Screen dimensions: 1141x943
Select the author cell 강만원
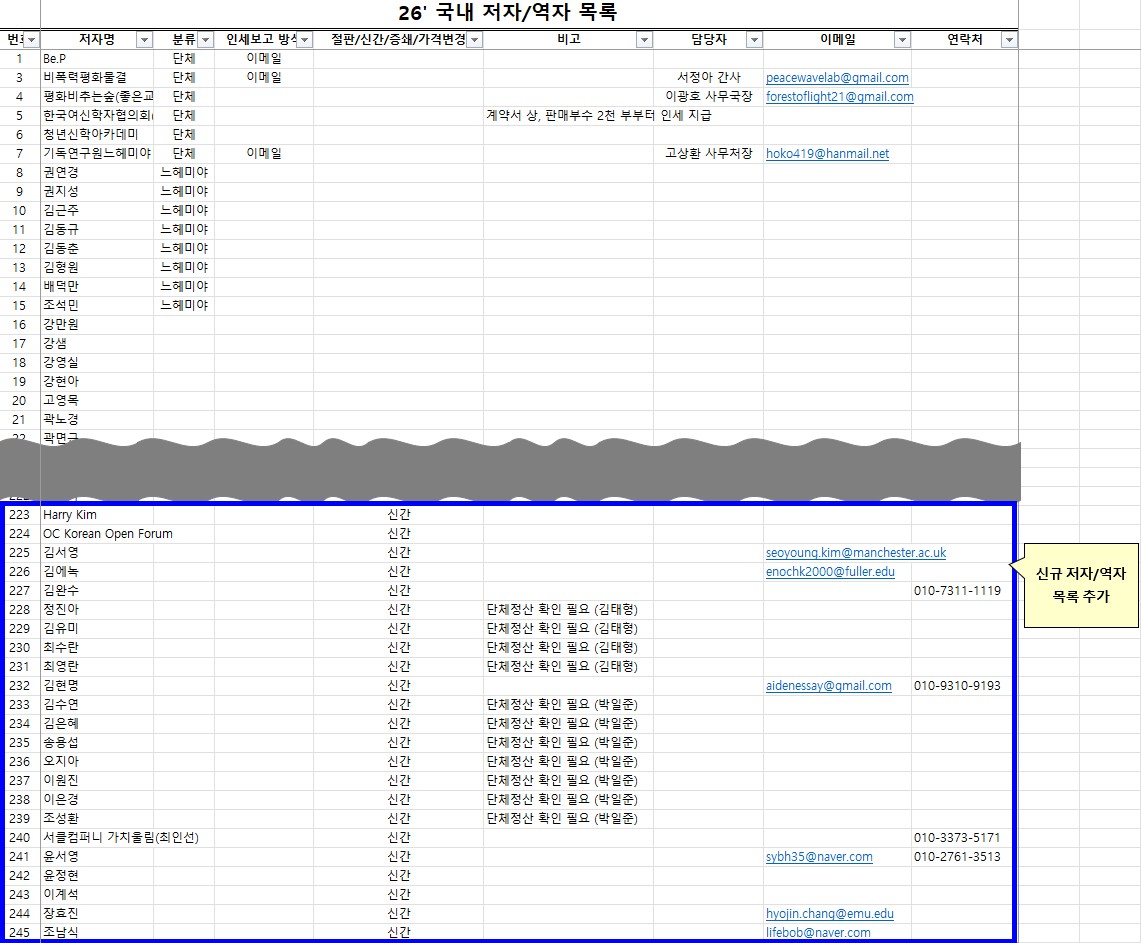click(97, 325)
